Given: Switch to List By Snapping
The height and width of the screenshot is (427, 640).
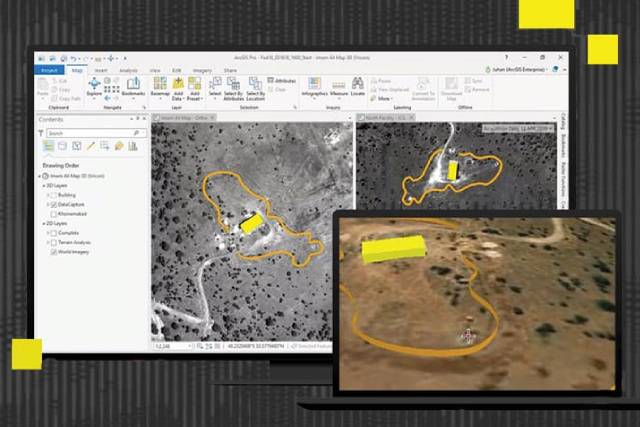Looking at the screenshot, I should point(104,146).
